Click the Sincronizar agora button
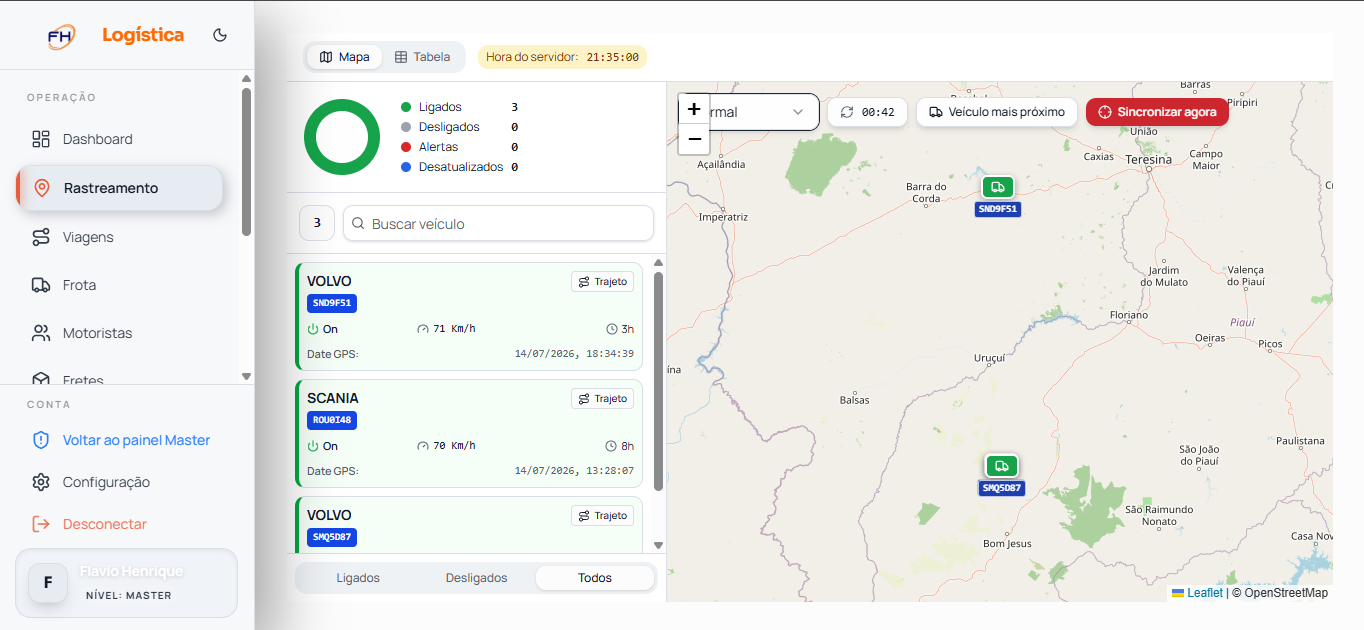Screen dimensions: 1364x630 [1157, 112]
